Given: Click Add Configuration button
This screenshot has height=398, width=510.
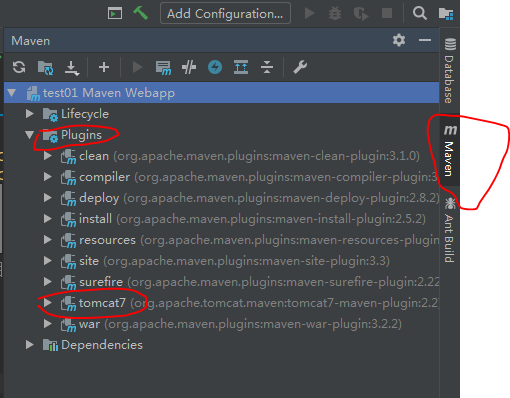Looking at the screenshot, I should (x=225, y=13).
